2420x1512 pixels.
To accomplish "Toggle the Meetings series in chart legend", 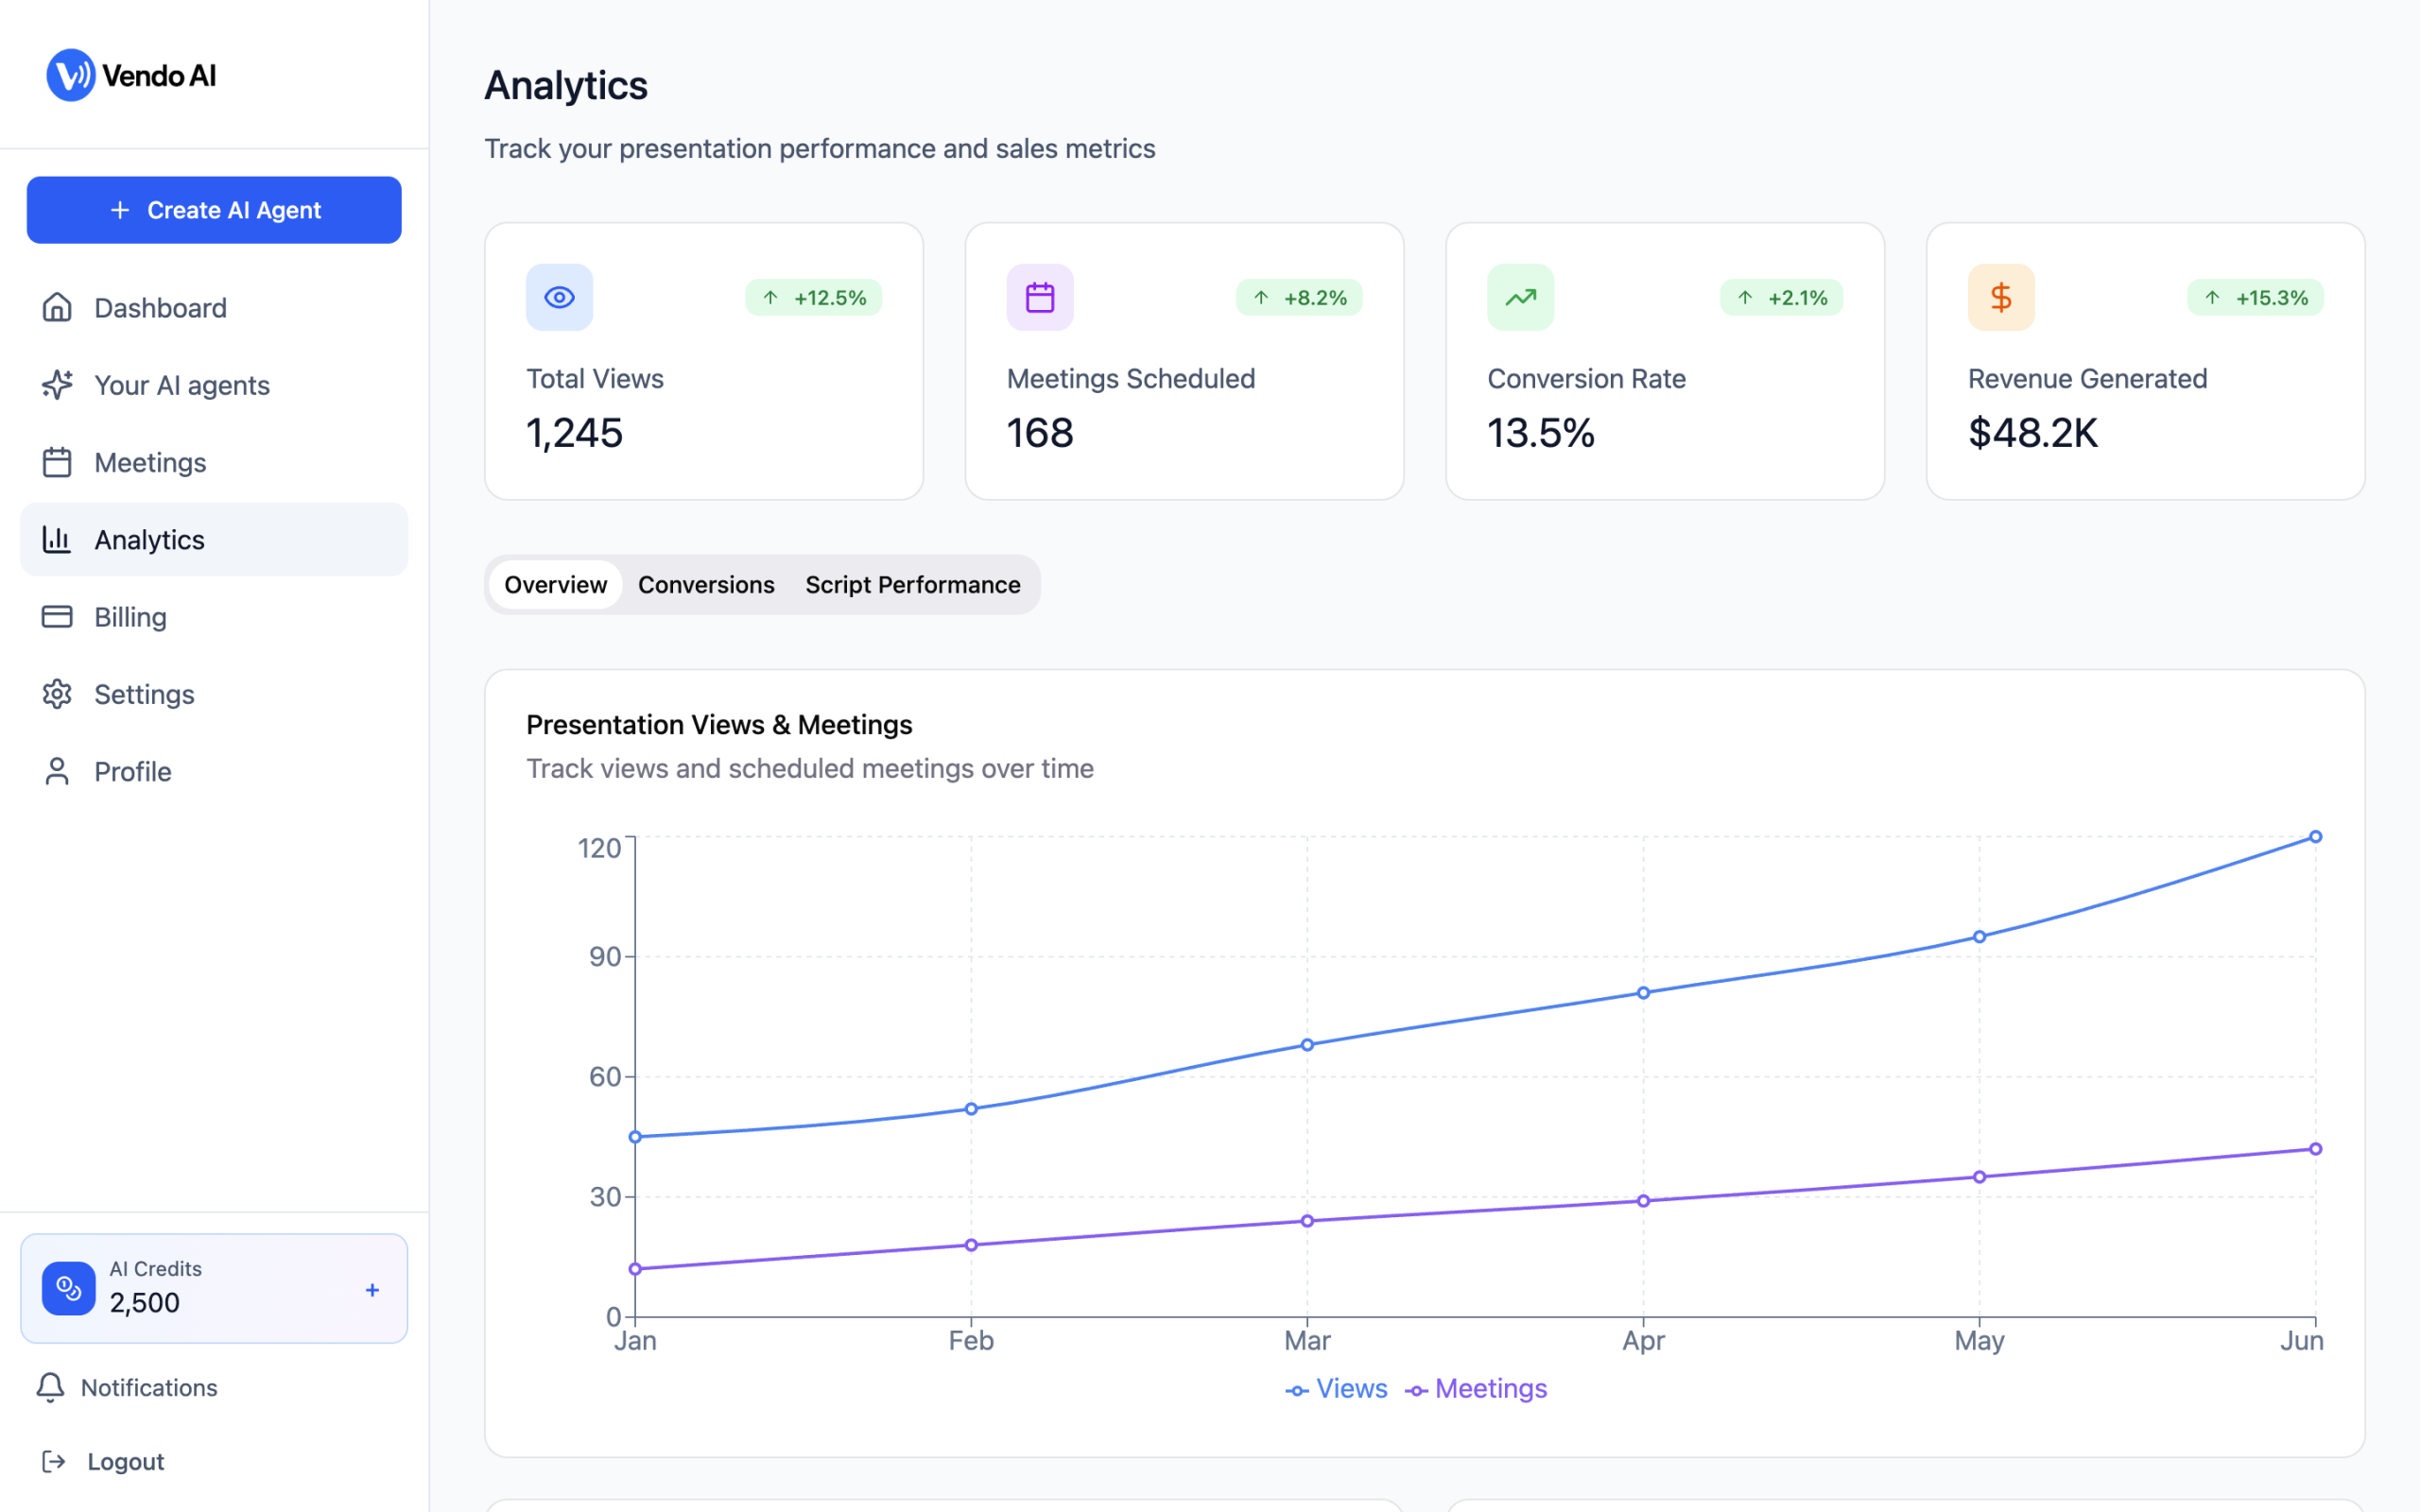I will tap(1476, 1389).
